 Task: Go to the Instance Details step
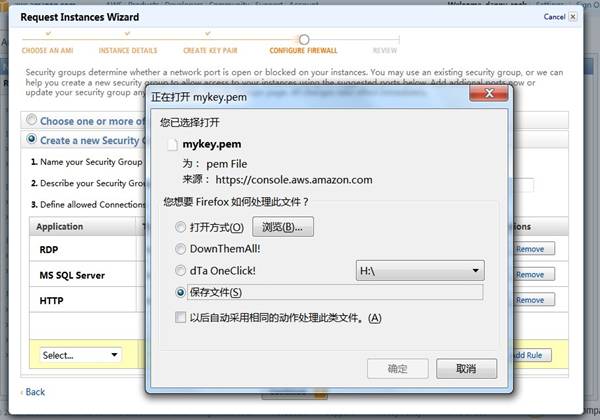pos(128,49)
